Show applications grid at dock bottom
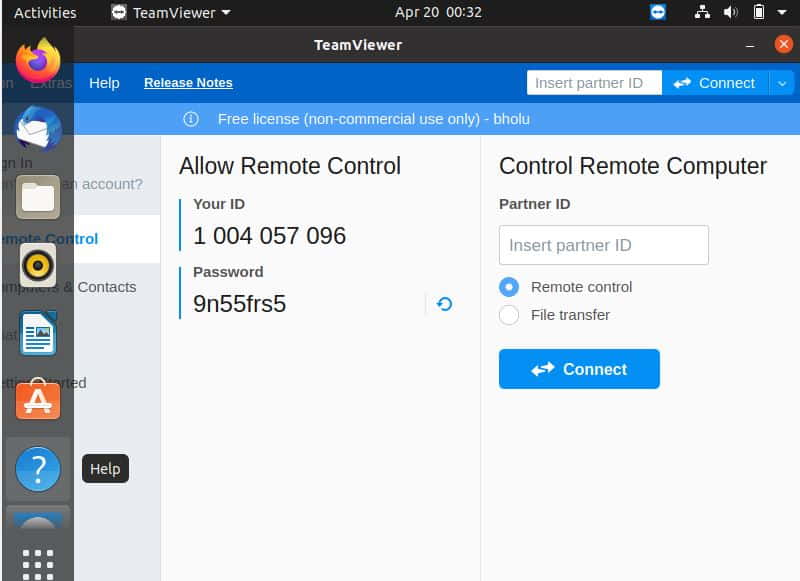Image resolution: width=800 pixels, height=581 pixels. pyautogui.click(x=38, y=564)
